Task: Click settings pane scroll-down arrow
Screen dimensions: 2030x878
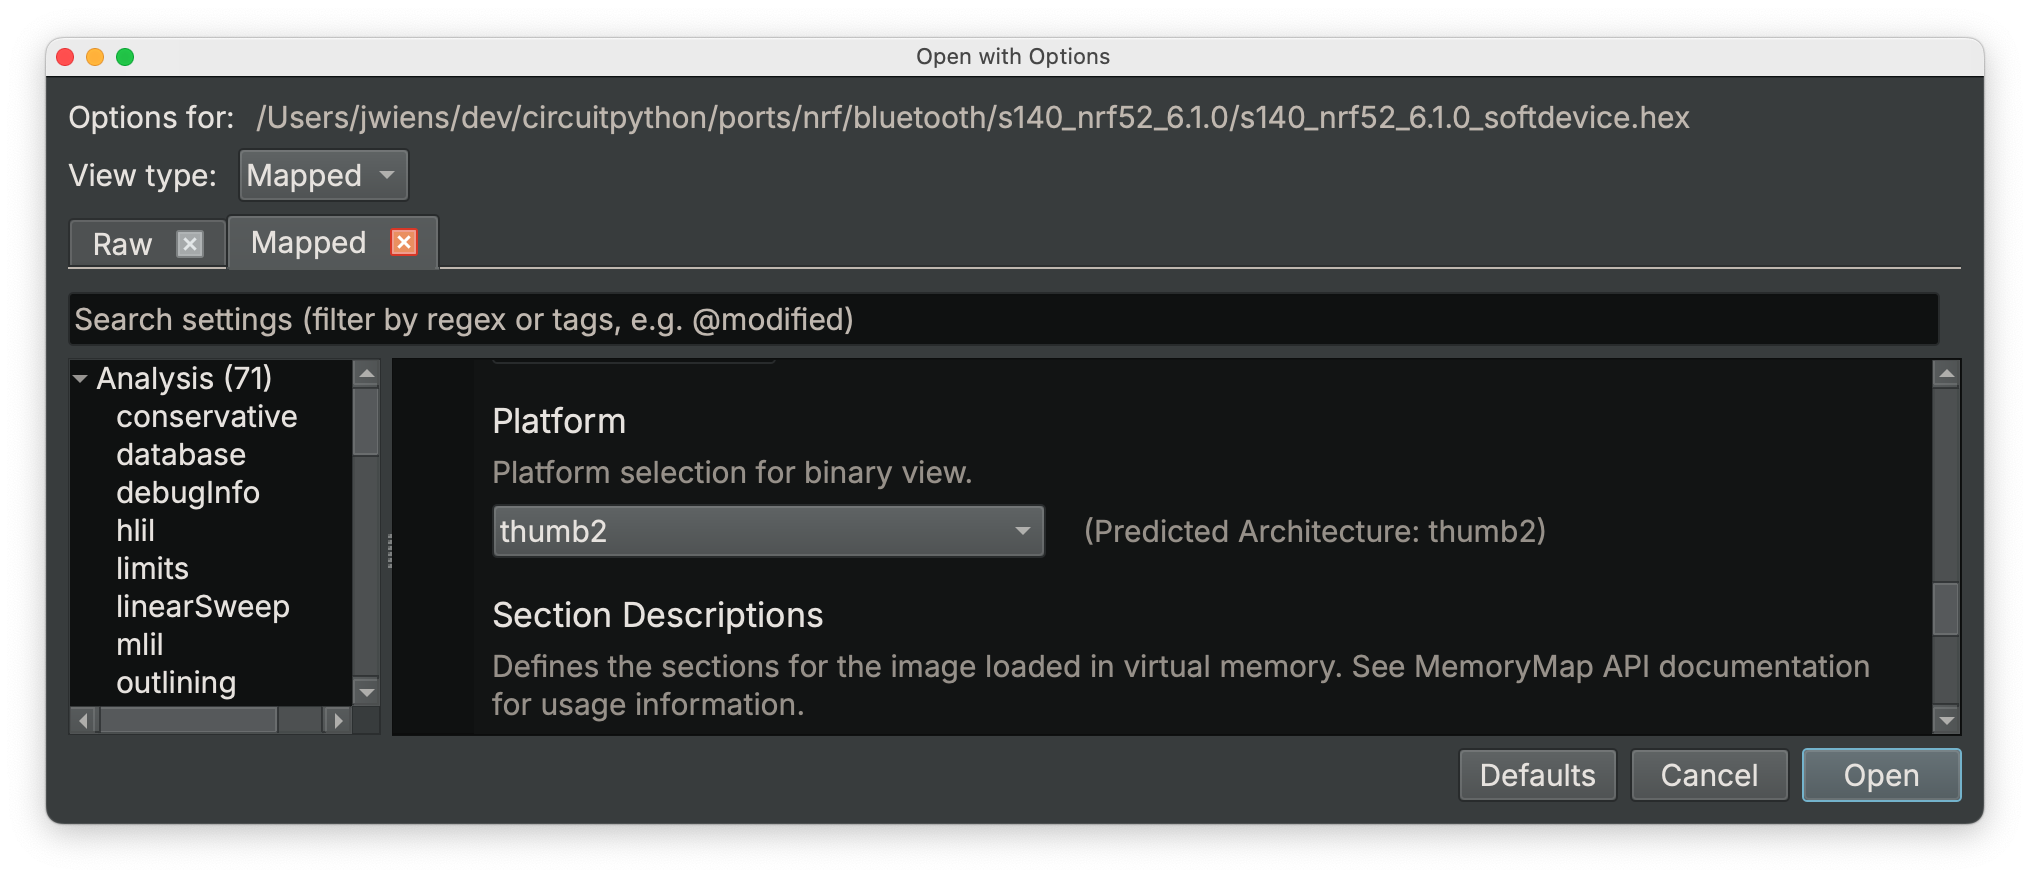Action: coord(1946,720)
